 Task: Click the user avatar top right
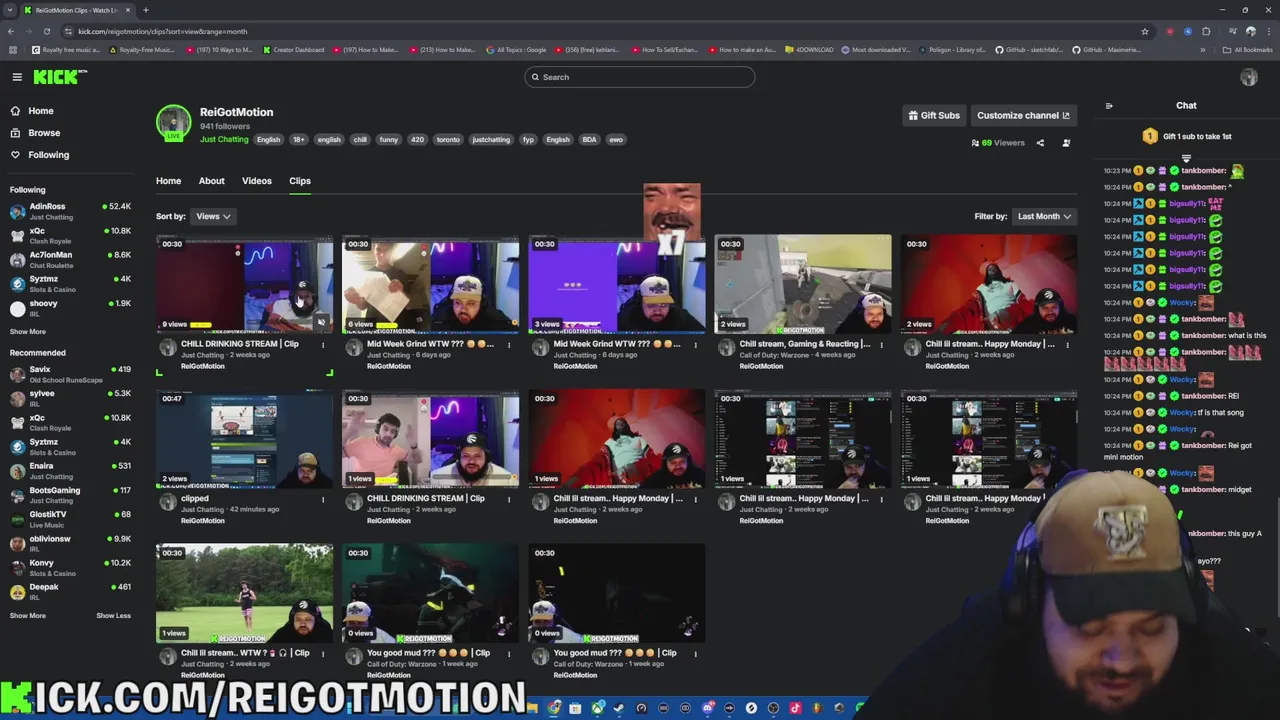pyautogui.click(x=1249, y=77)
